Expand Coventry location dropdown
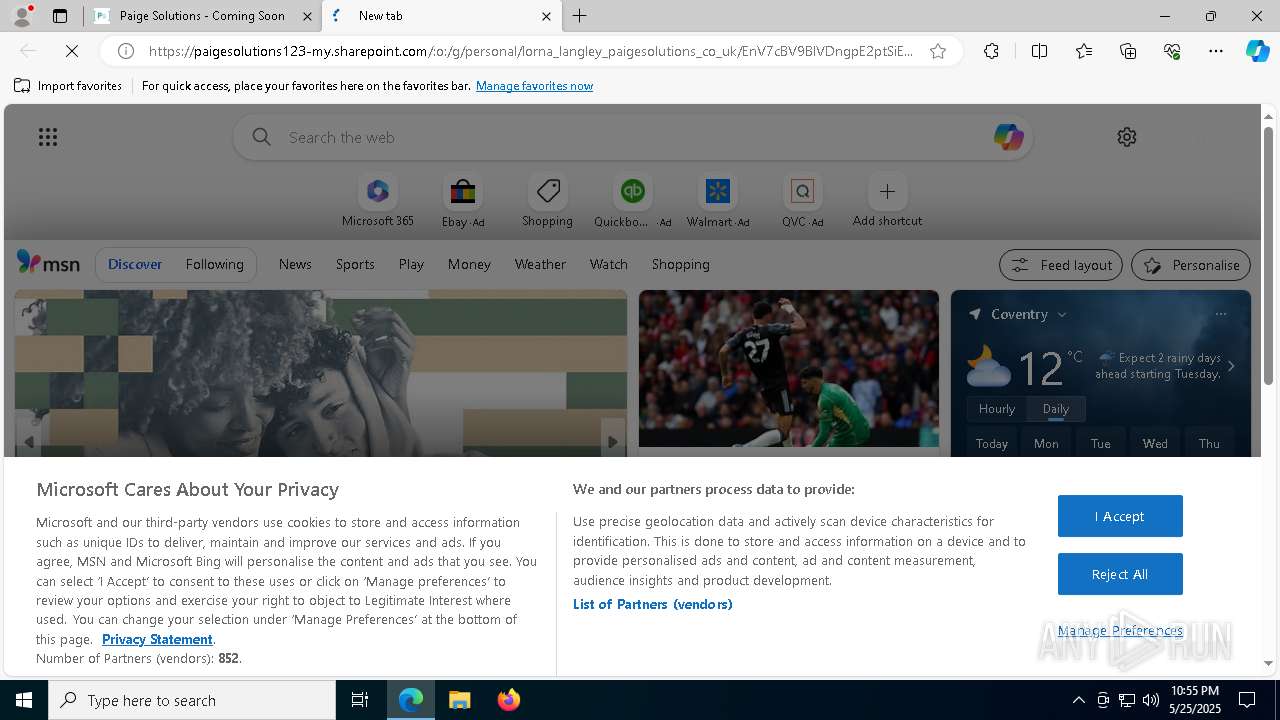1280x720 pixels. pos(1062,314)
